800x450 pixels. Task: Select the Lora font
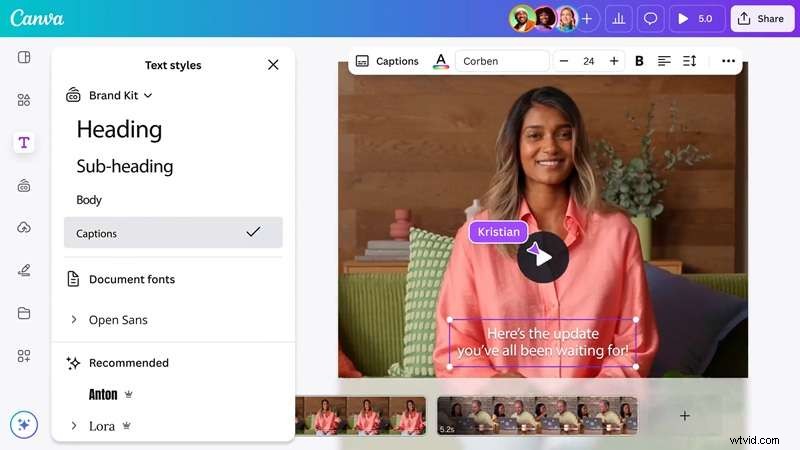(x=102, y=426)
